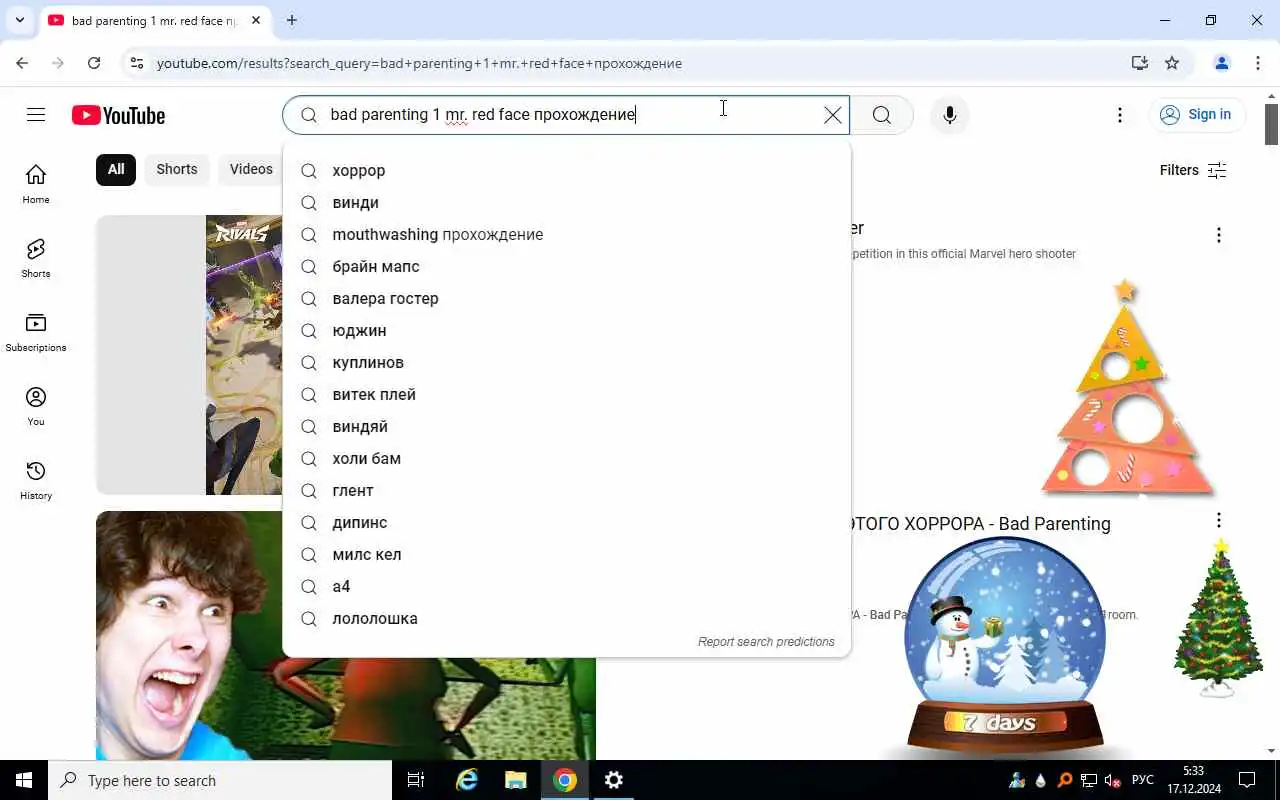Viewport: 1280px width, 800px height.
Task: Click the browser address bar URL
Action: [419, 63]
